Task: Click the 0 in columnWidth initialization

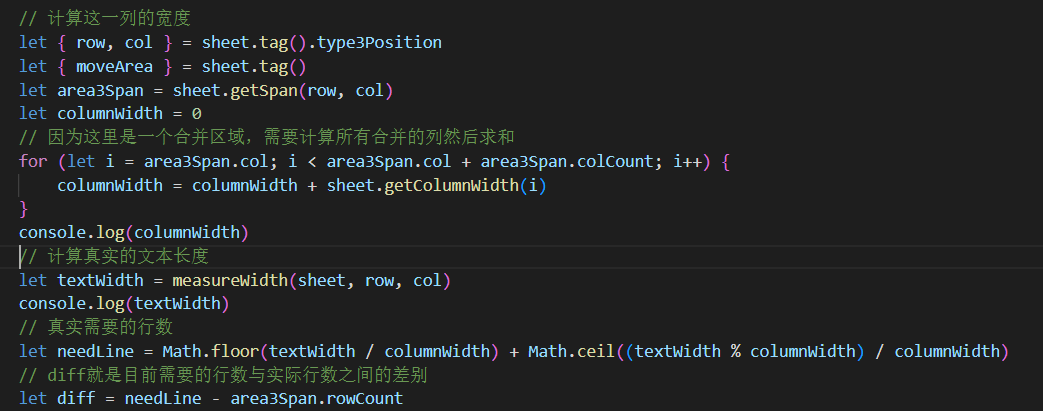Action: point(197,114)
